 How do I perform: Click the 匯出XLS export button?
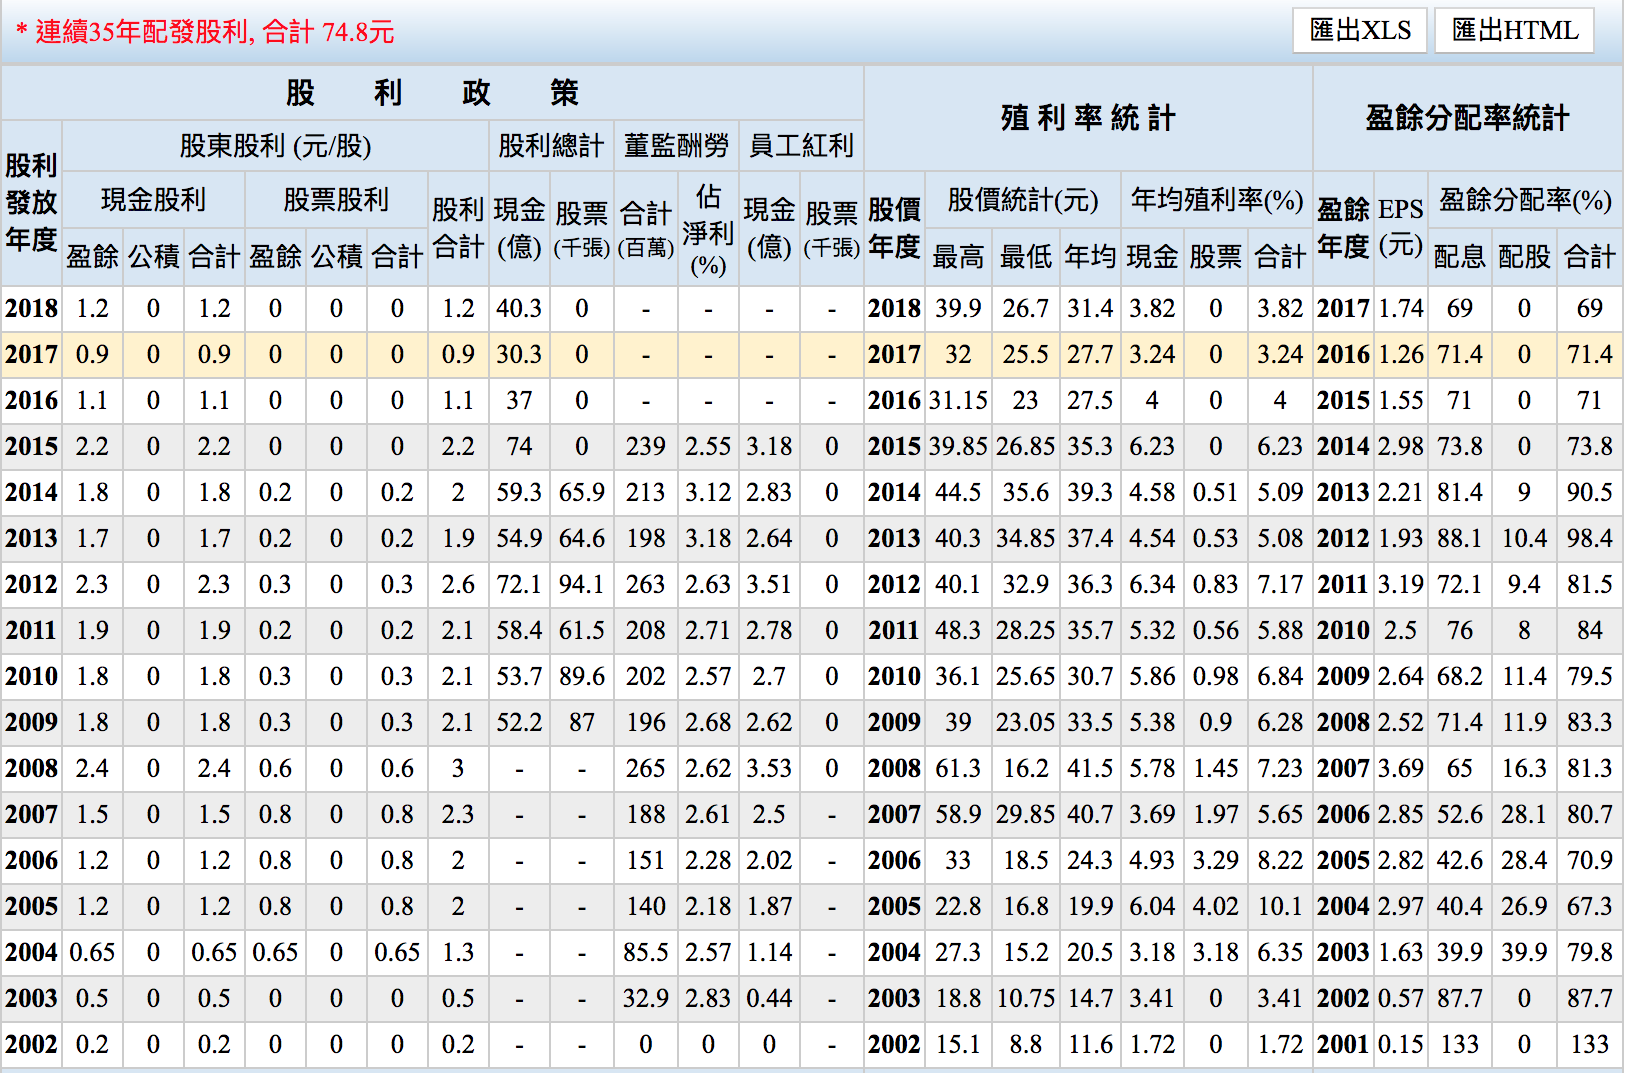[x=1360, y=31]
